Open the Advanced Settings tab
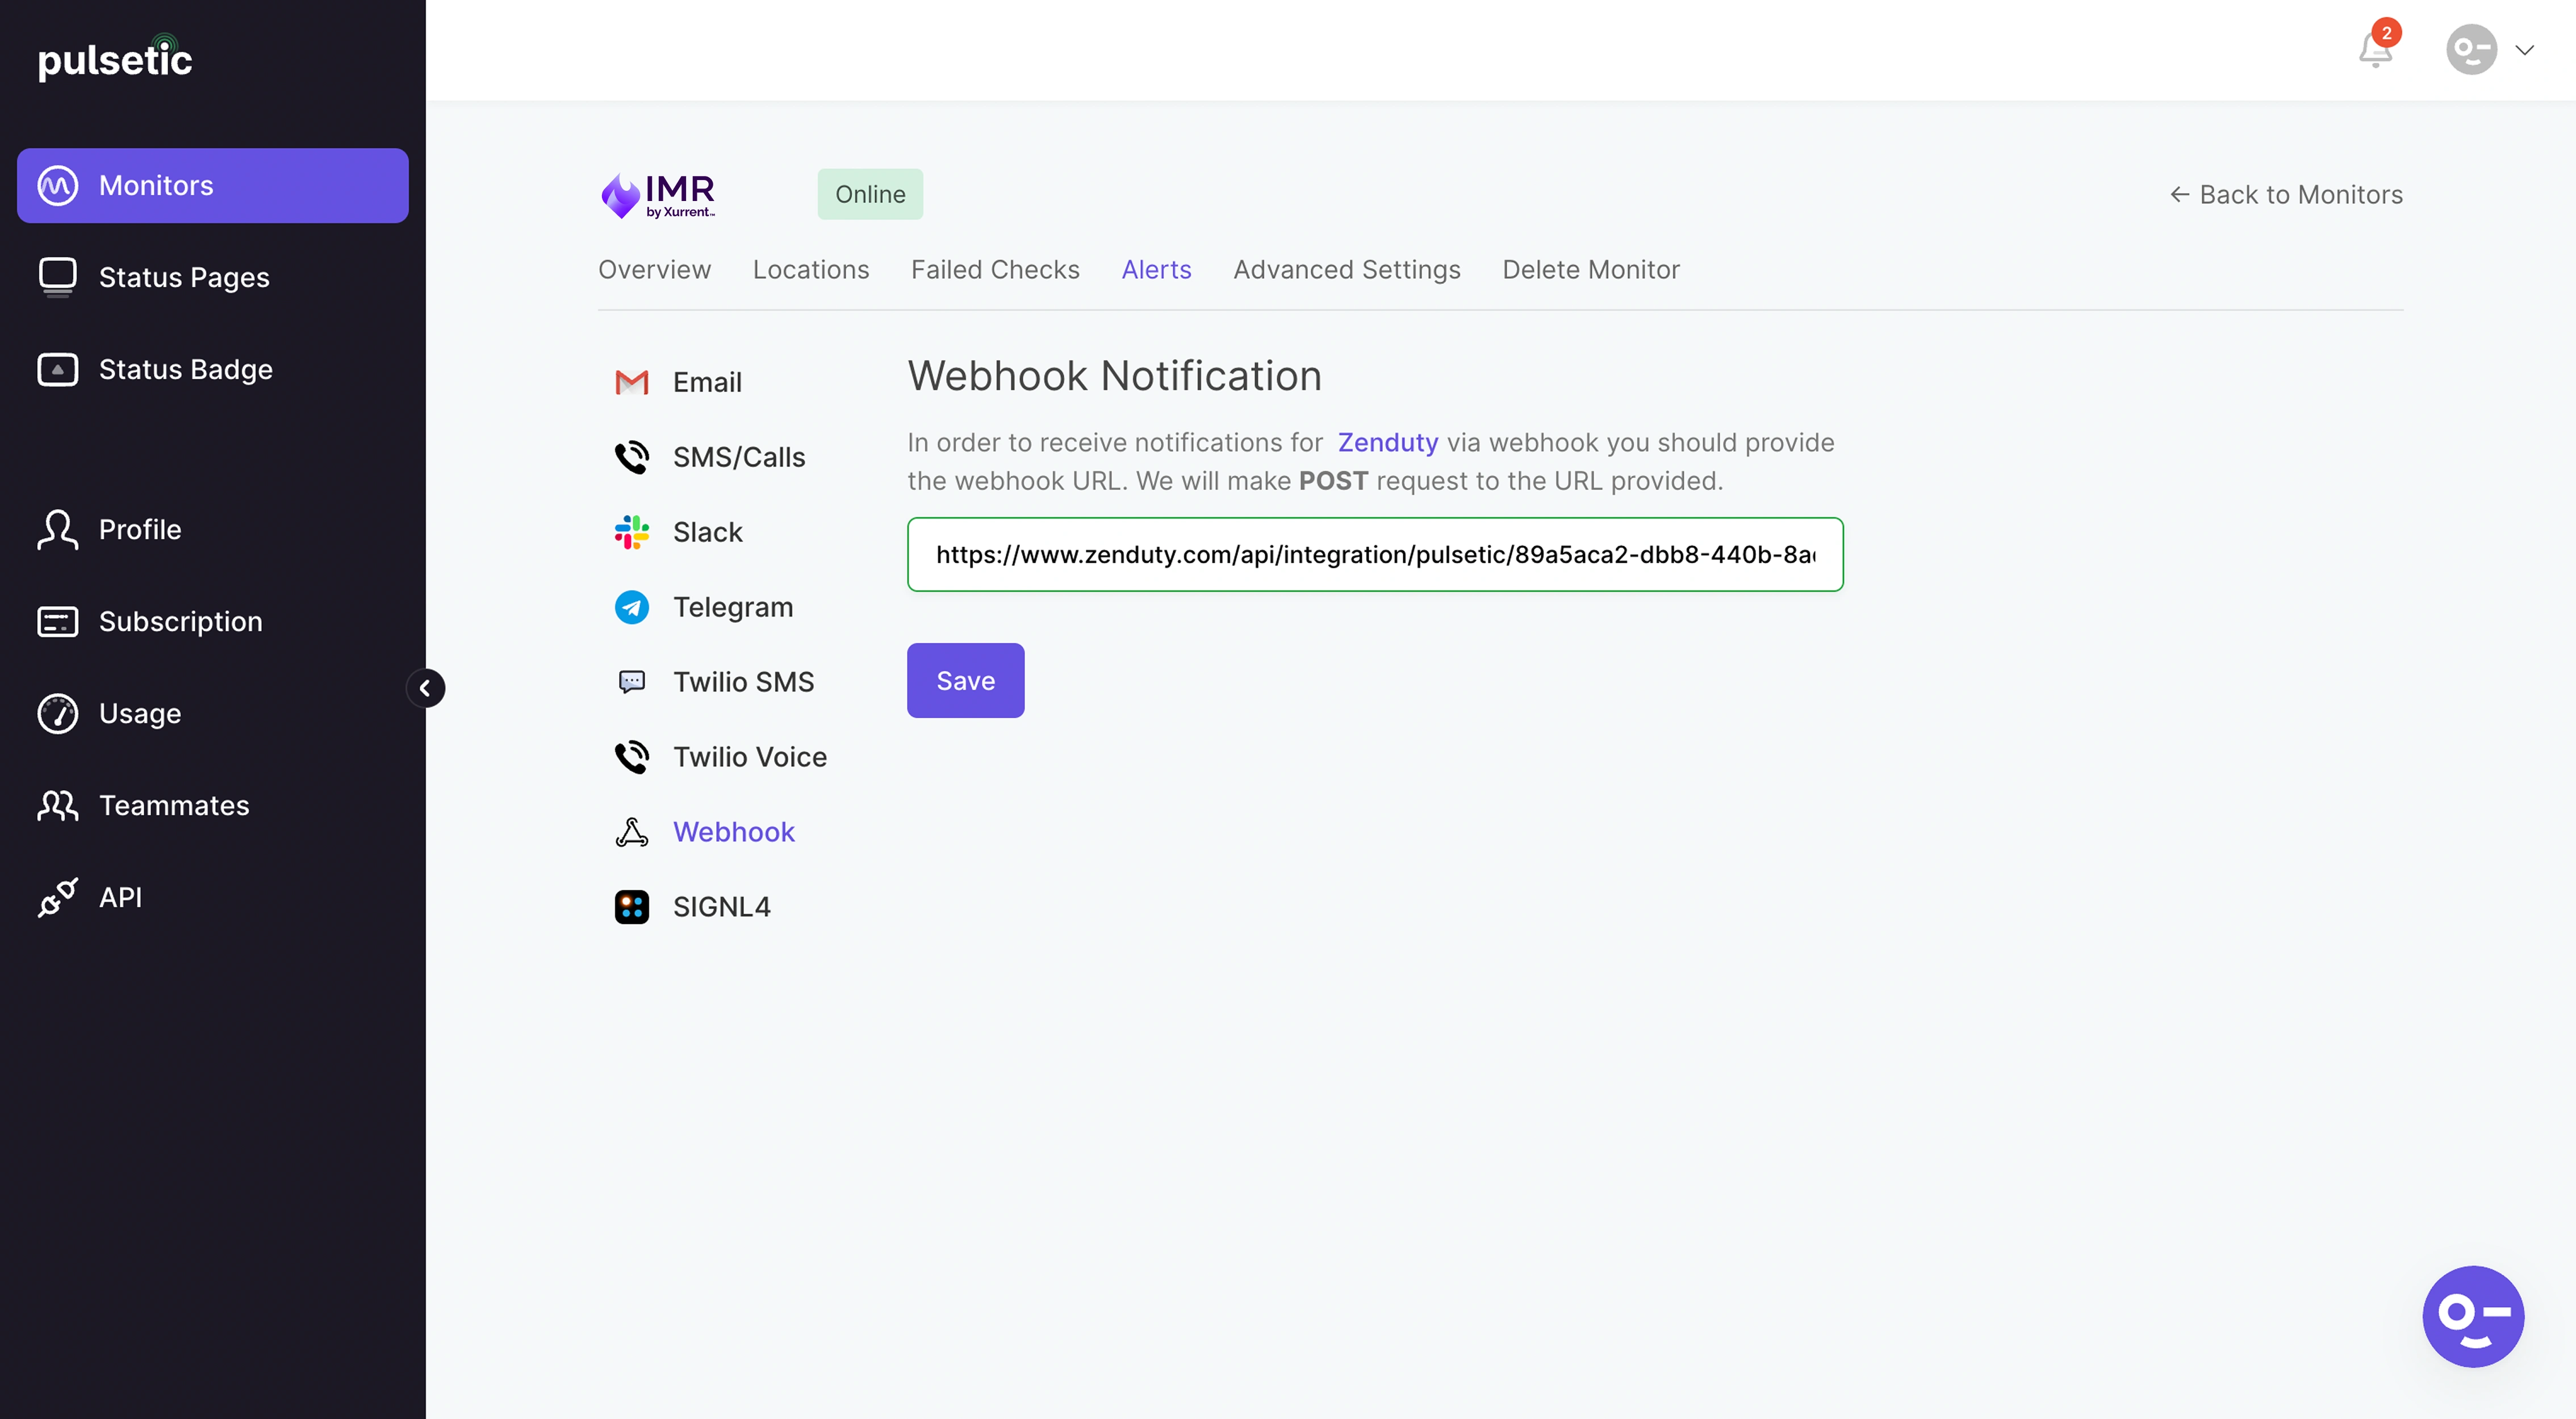Viewport: 2576px width, 1419px height. pos(1346,269)
